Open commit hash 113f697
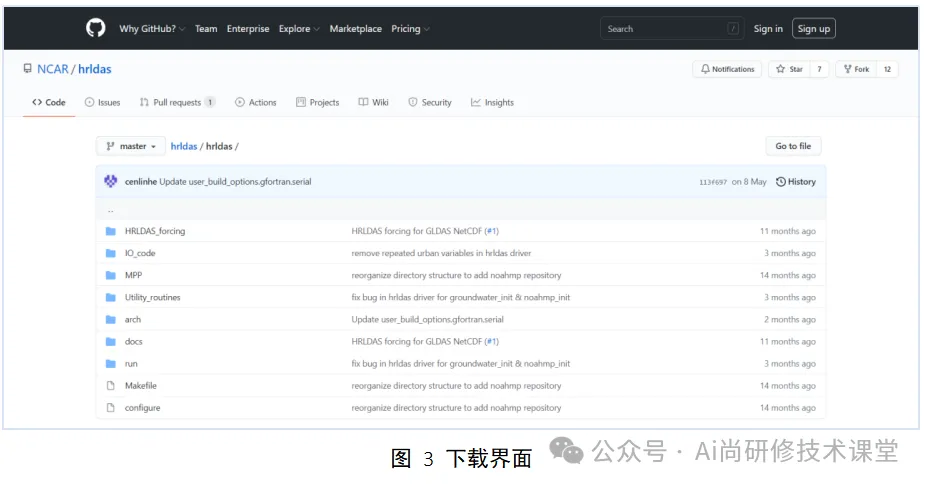928x488 pixels. click(x=713, y=182)
